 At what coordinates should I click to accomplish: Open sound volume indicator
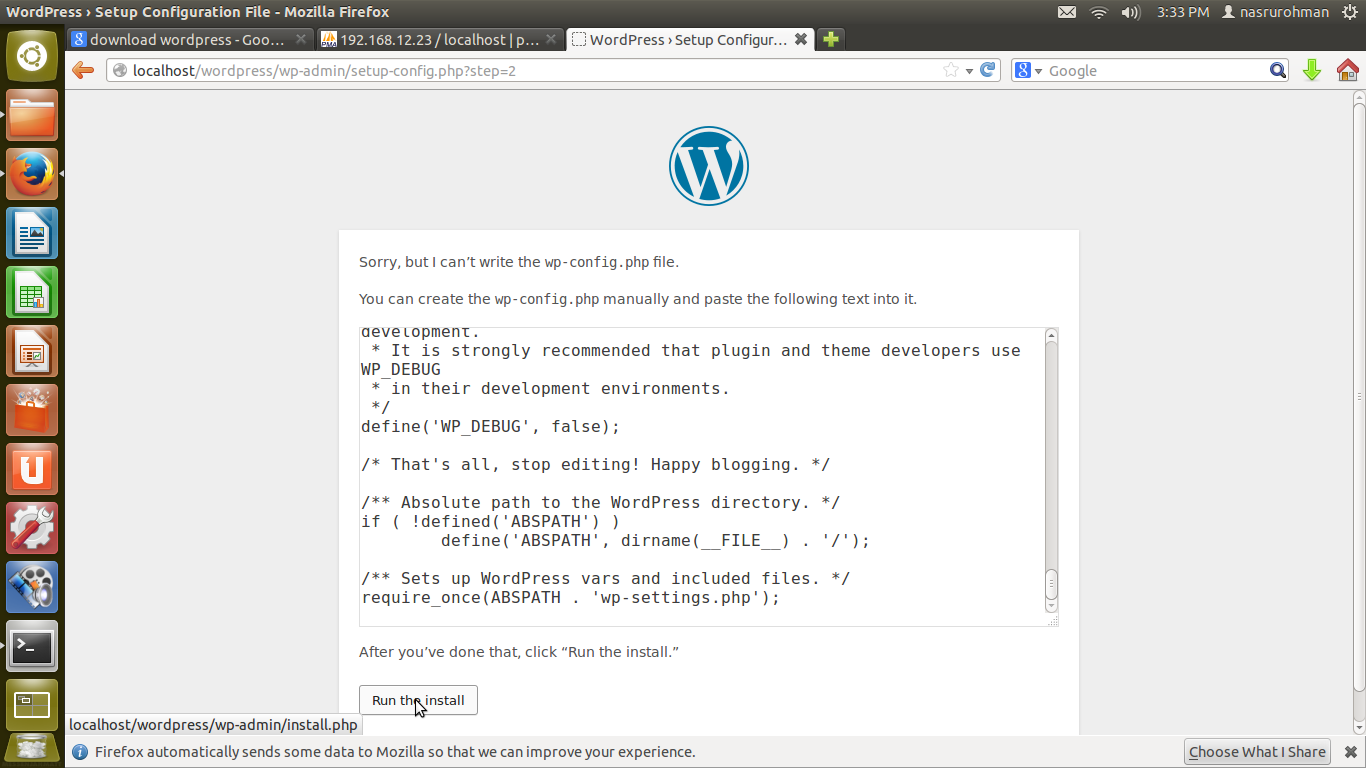1131,12
